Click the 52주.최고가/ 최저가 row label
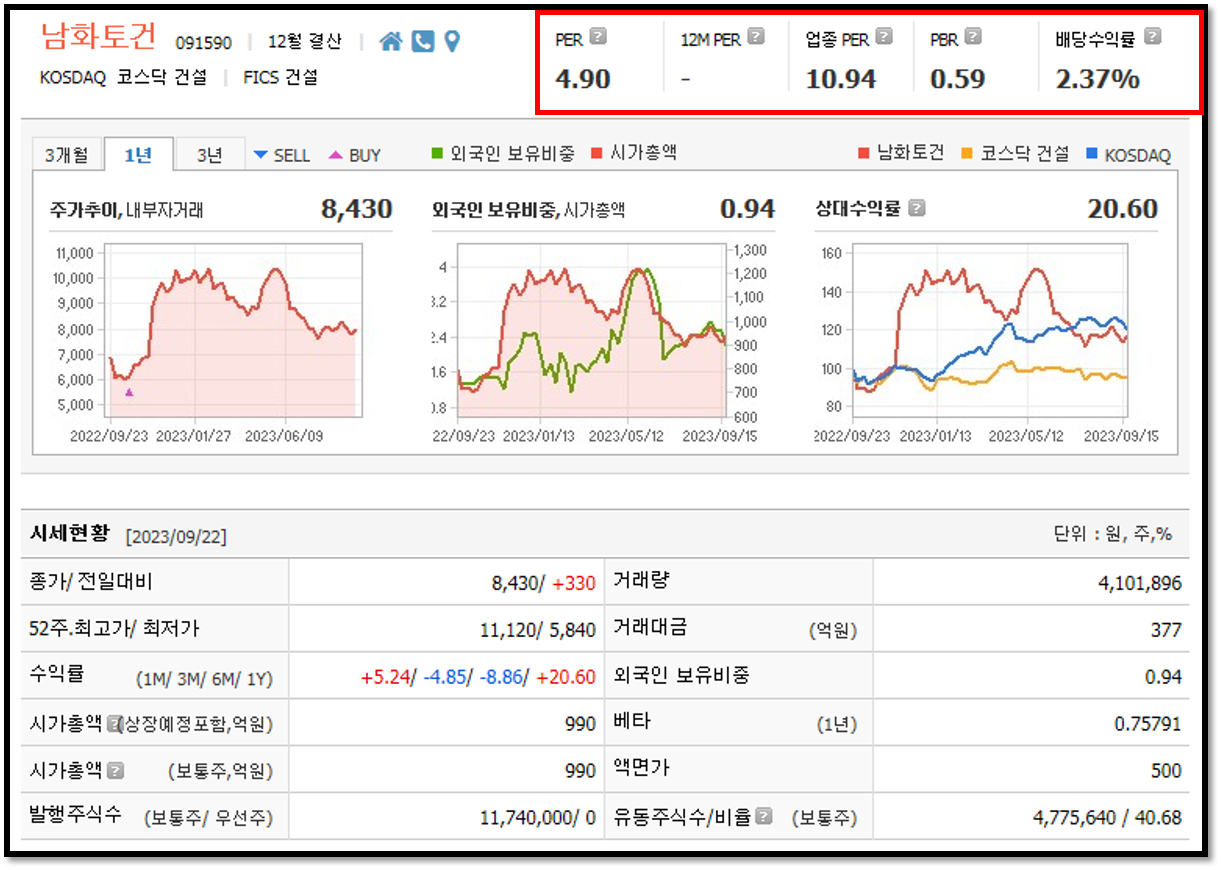This screenshot has height=870, width=1221. 115,629
